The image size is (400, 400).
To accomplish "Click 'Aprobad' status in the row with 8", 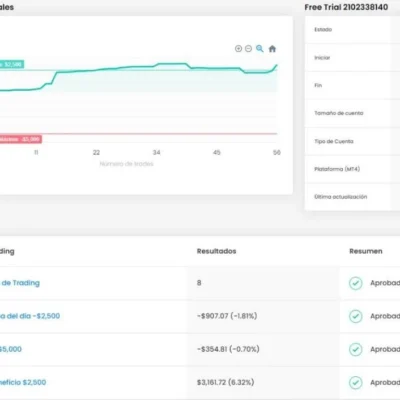I will tap(385, 283).
